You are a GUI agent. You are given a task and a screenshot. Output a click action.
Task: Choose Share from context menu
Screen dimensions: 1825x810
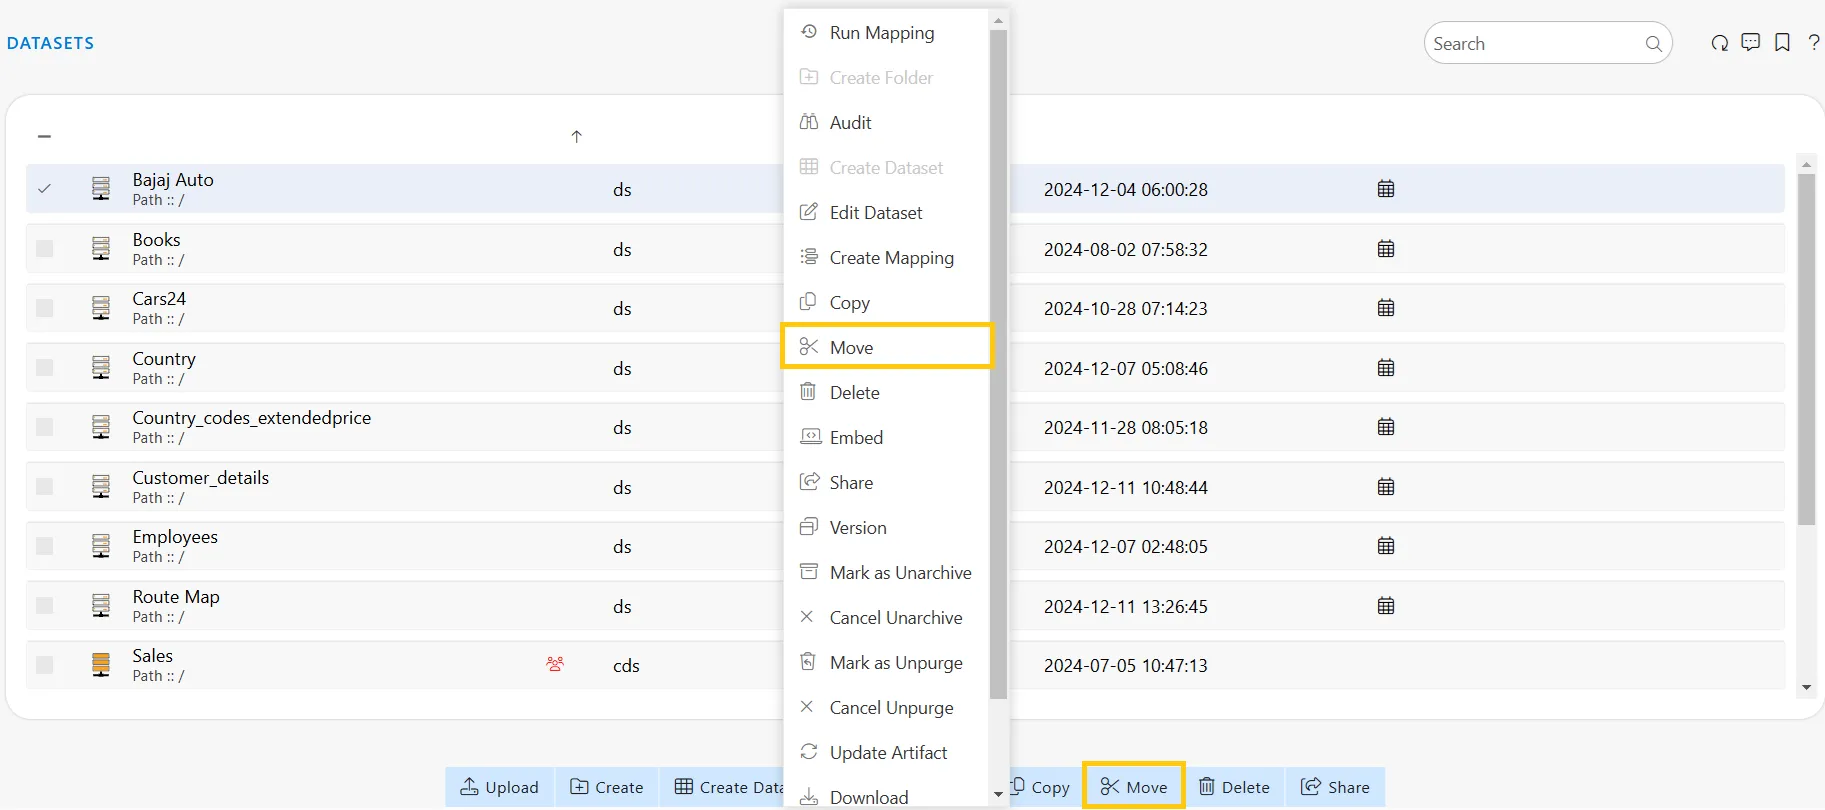pos(886,482)
